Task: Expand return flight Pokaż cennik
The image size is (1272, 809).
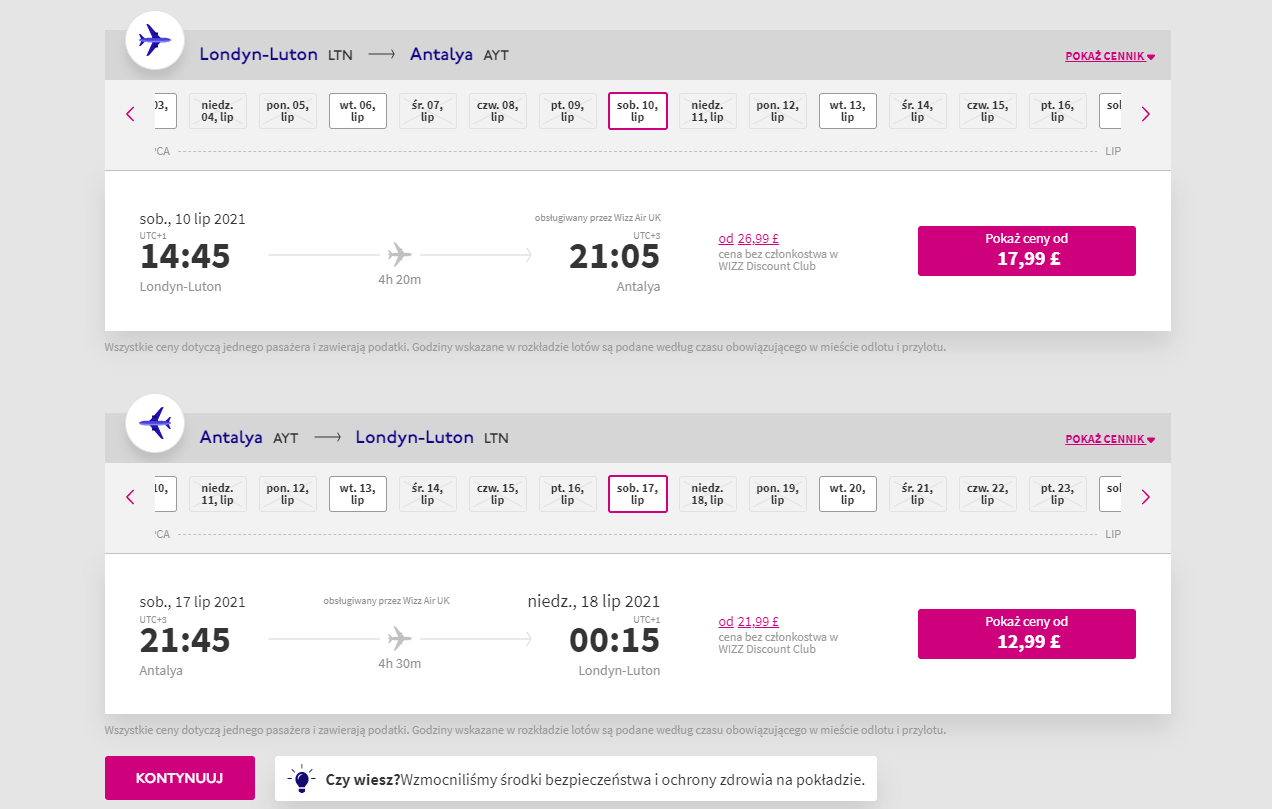Action: point(1110,439)
